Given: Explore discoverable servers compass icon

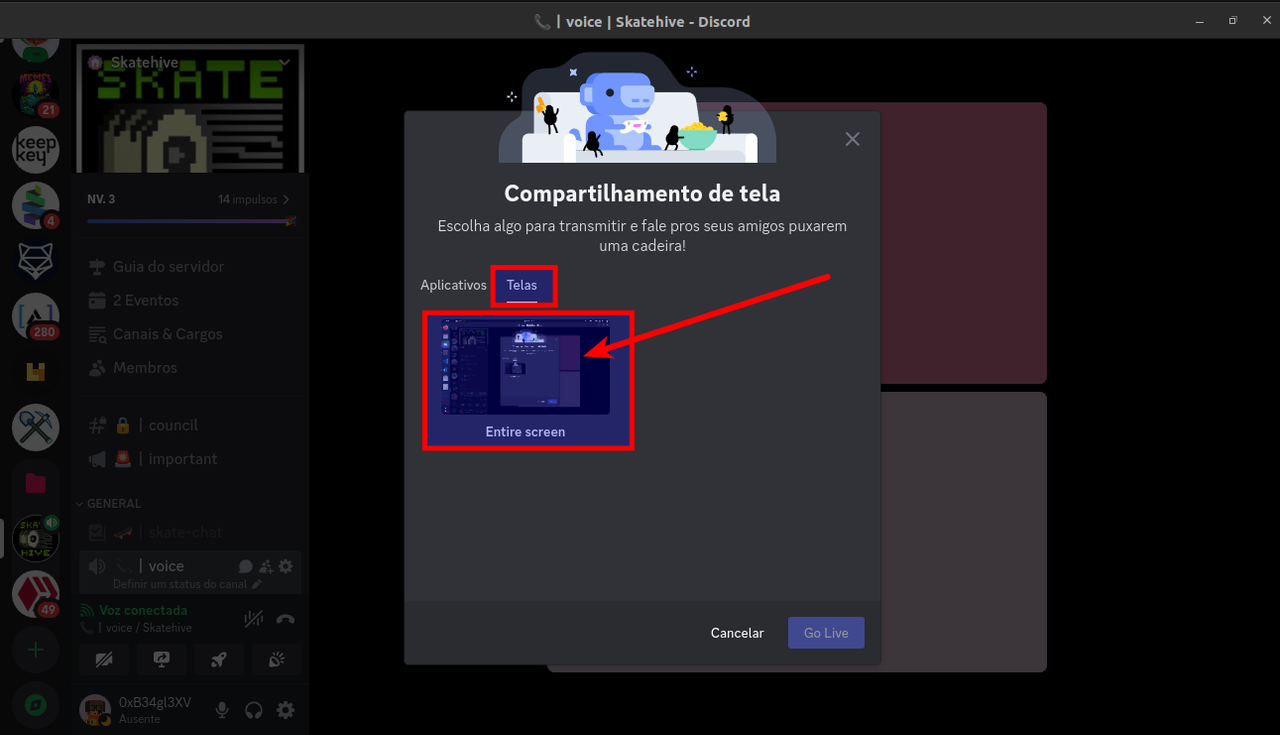Looking at the screenshot, I should [x=35, y=706].
